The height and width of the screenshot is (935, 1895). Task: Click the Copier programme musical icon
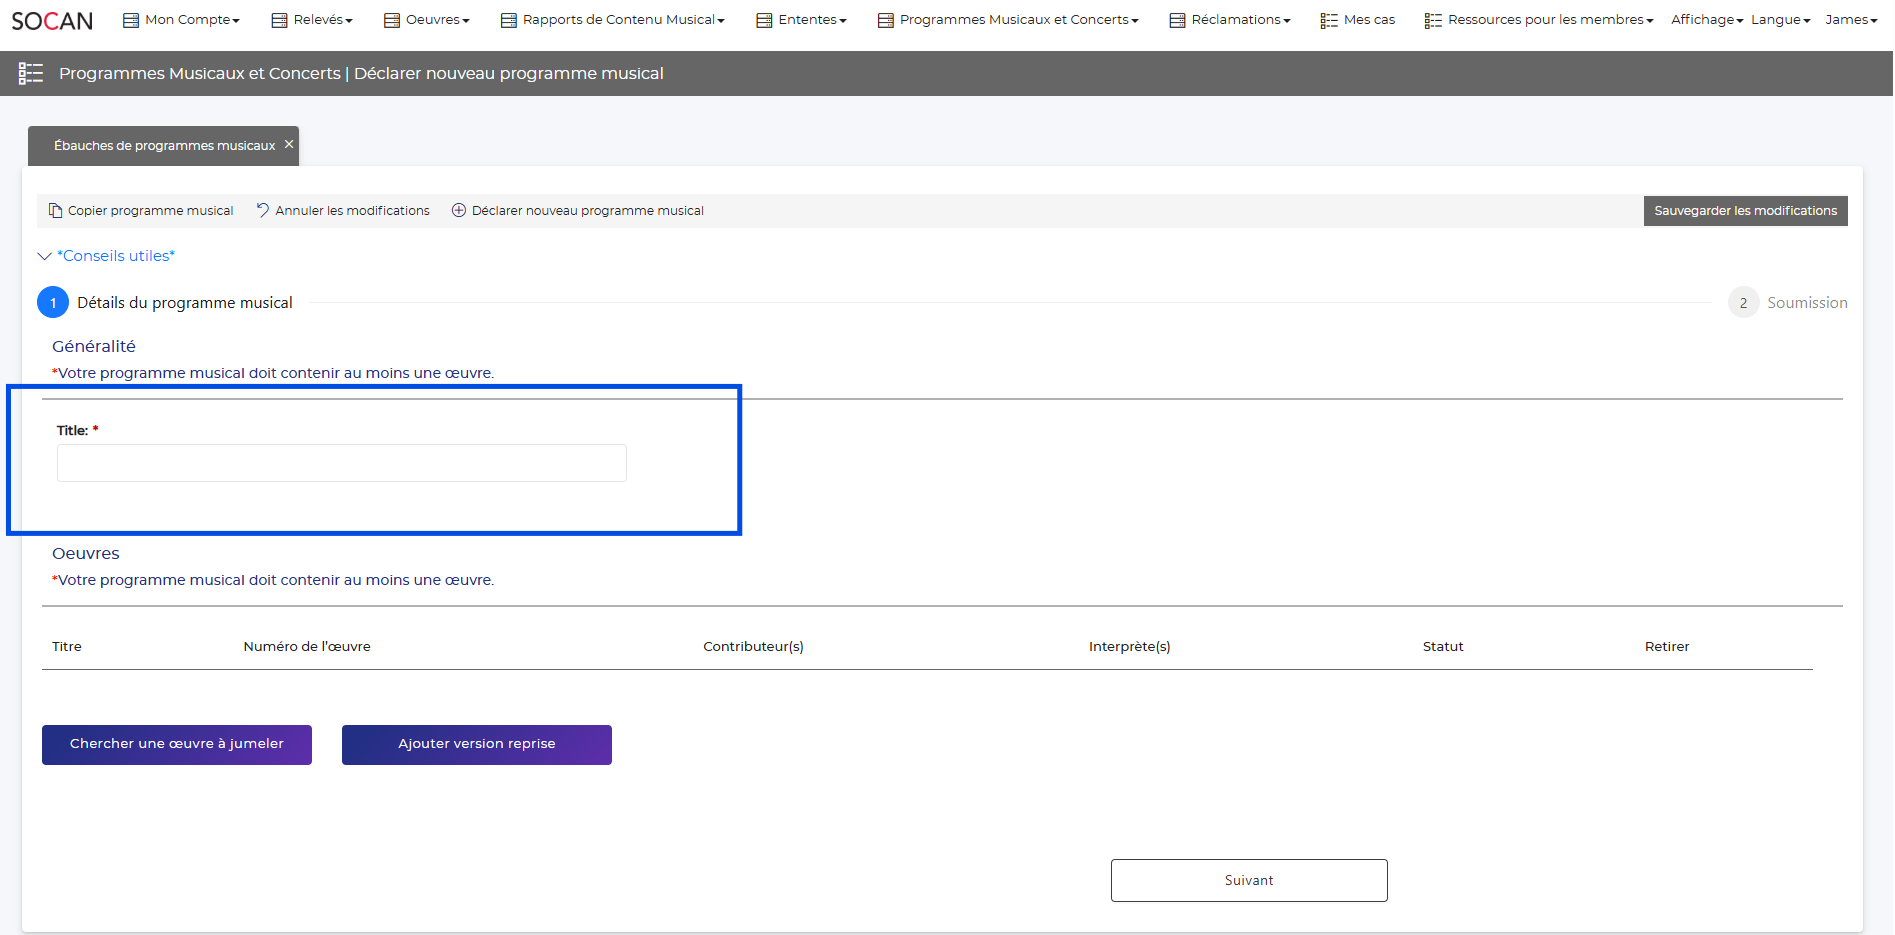[x=55, y=211]
